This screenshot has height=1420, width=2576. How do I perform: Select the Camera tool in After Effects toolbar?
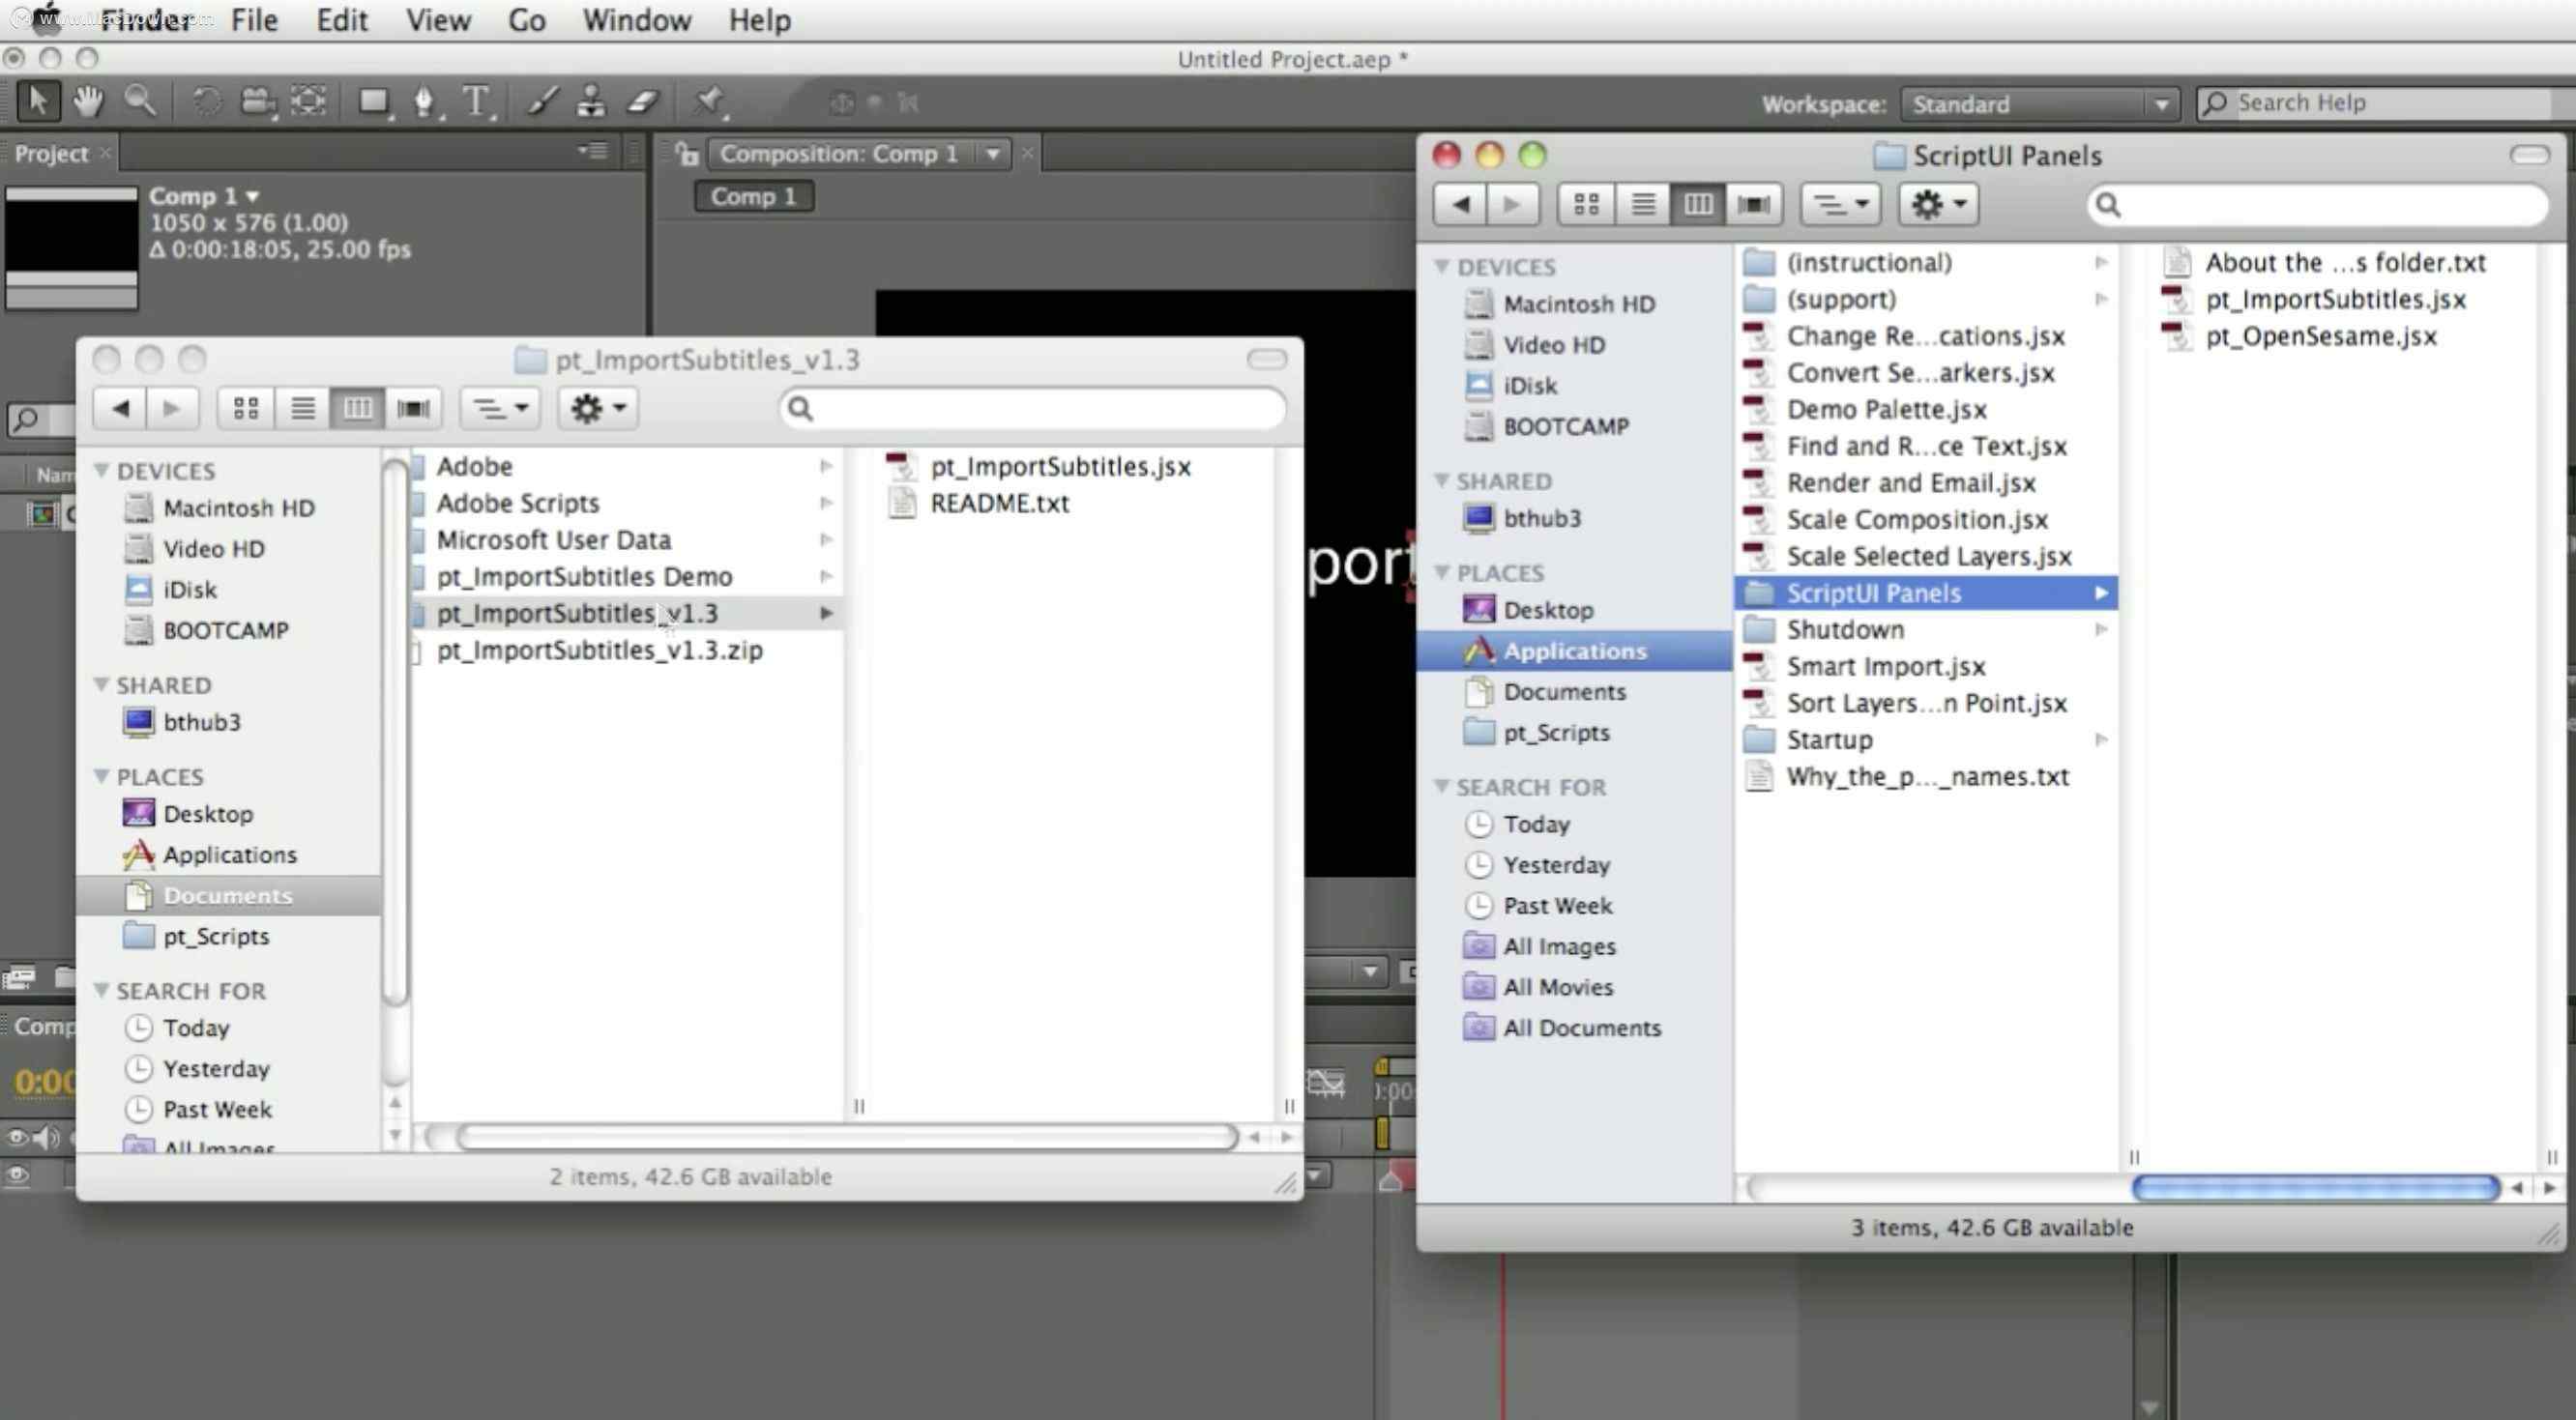(x=258, y=102)
